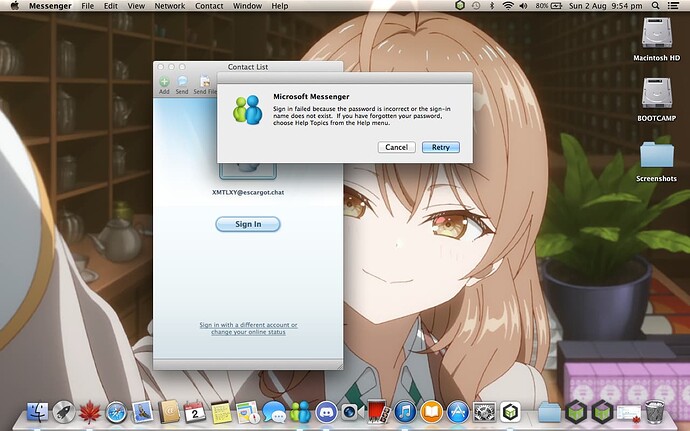Open the Screenshots folder on desktop
This screenshot has width=690, height=431.
click(656, 161)
